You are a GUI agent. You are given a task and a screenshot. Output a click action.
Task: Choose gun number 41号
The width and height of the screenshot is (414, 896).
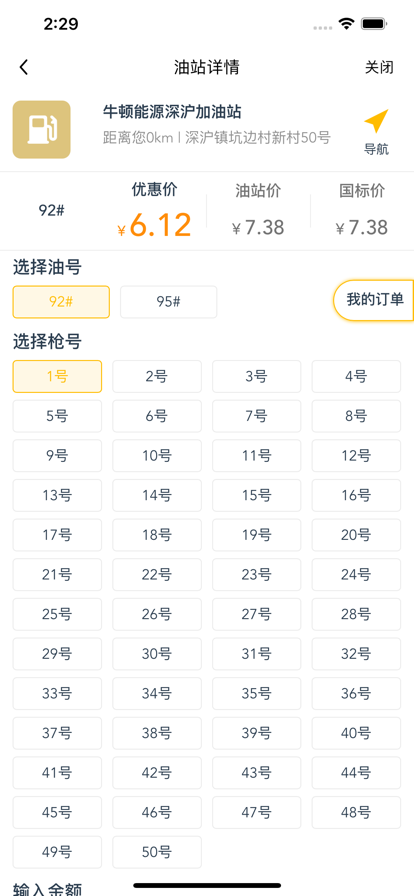pyautogui.click(x=57, y=773)
